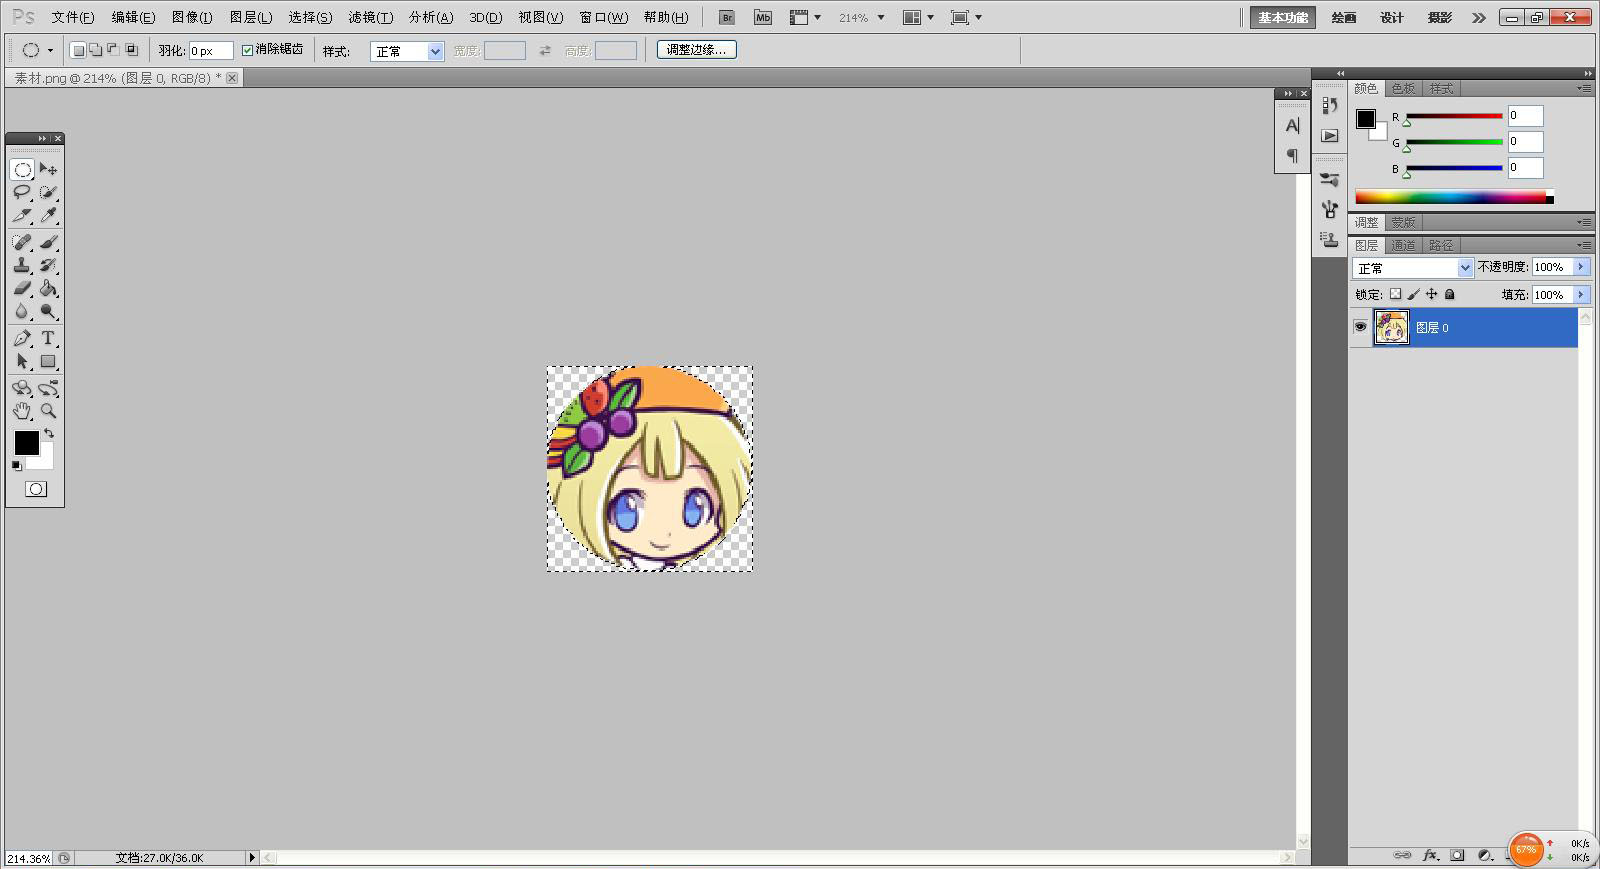
Task: Switch to the 基本功能 workspace
Action: [1283, 17]
